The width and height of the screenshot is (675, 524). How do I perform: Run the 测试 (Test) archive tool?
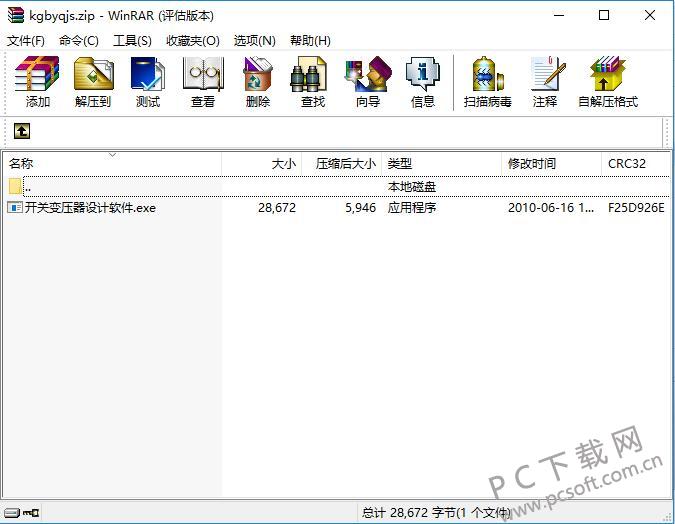pyautogui.click(x=148, y=82)
